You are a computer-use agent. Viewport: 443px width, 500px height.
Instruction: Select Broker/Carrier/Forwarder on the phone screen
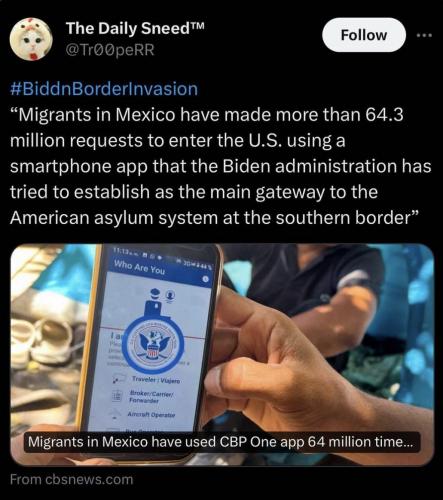click(151, 397)
